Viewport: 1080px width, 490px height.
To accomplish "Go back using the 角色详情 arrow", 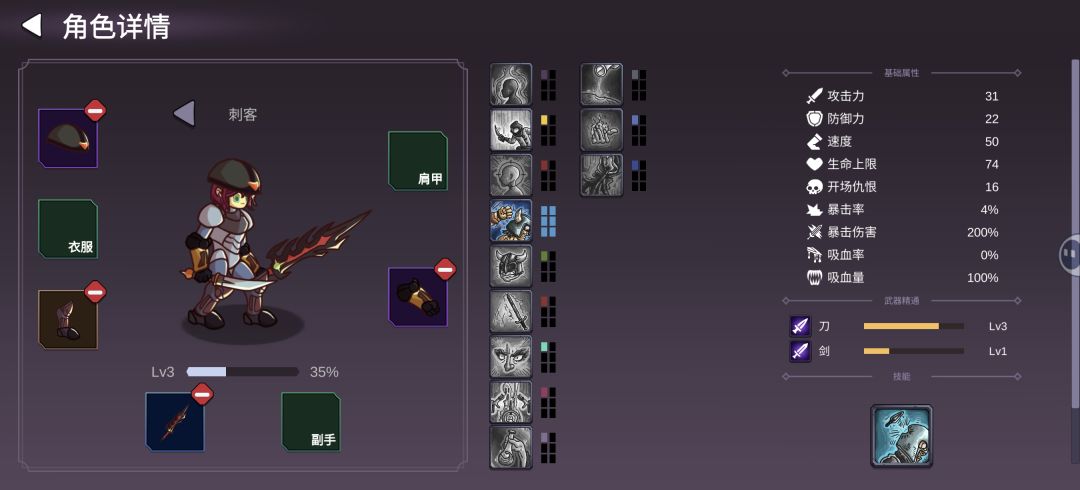I will (32, 25).
